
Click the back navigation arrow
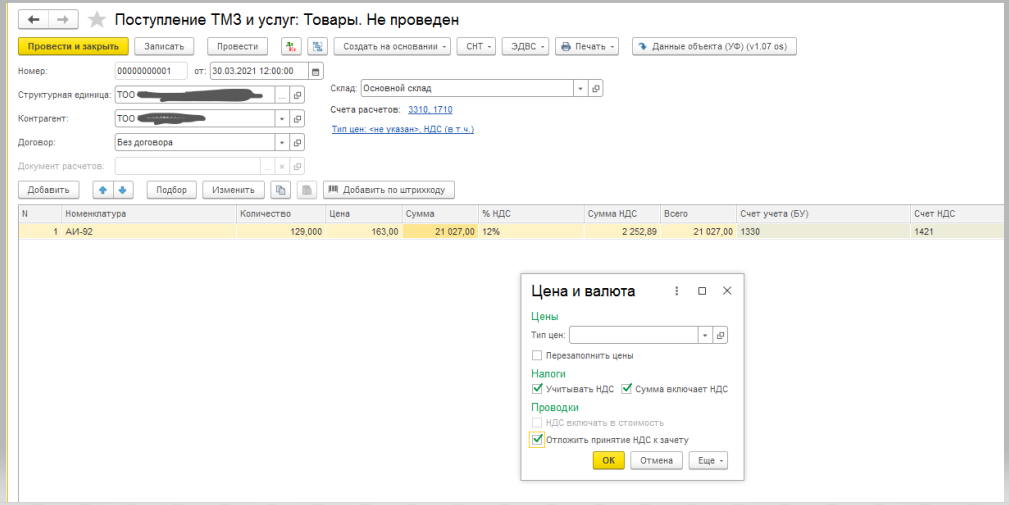coord(35,20)
